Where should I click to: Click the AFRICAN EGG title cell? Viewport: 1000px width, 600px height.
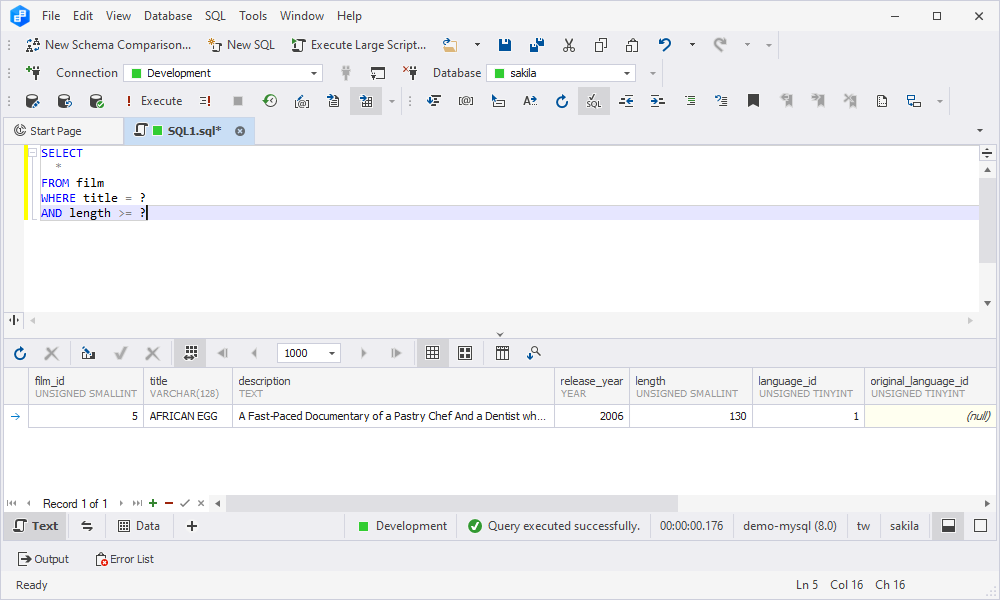[188, 416]
